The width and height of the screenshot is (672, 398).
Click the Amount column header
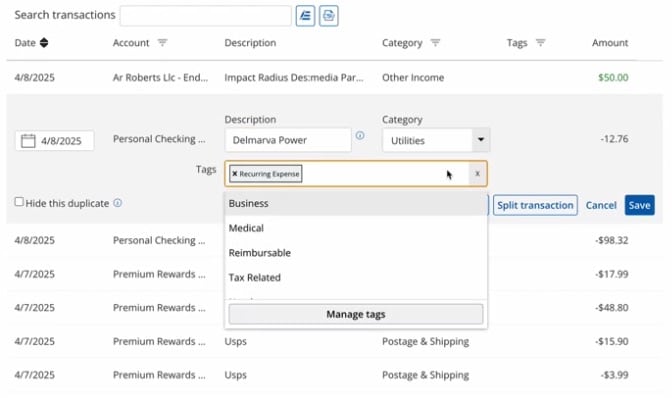click(x=610, y=43)
